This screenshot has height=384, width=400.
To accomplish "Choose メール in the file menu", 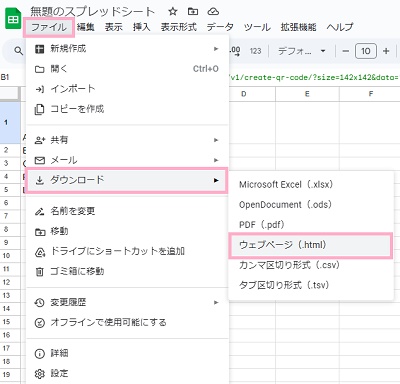I will tap(127, 160).
